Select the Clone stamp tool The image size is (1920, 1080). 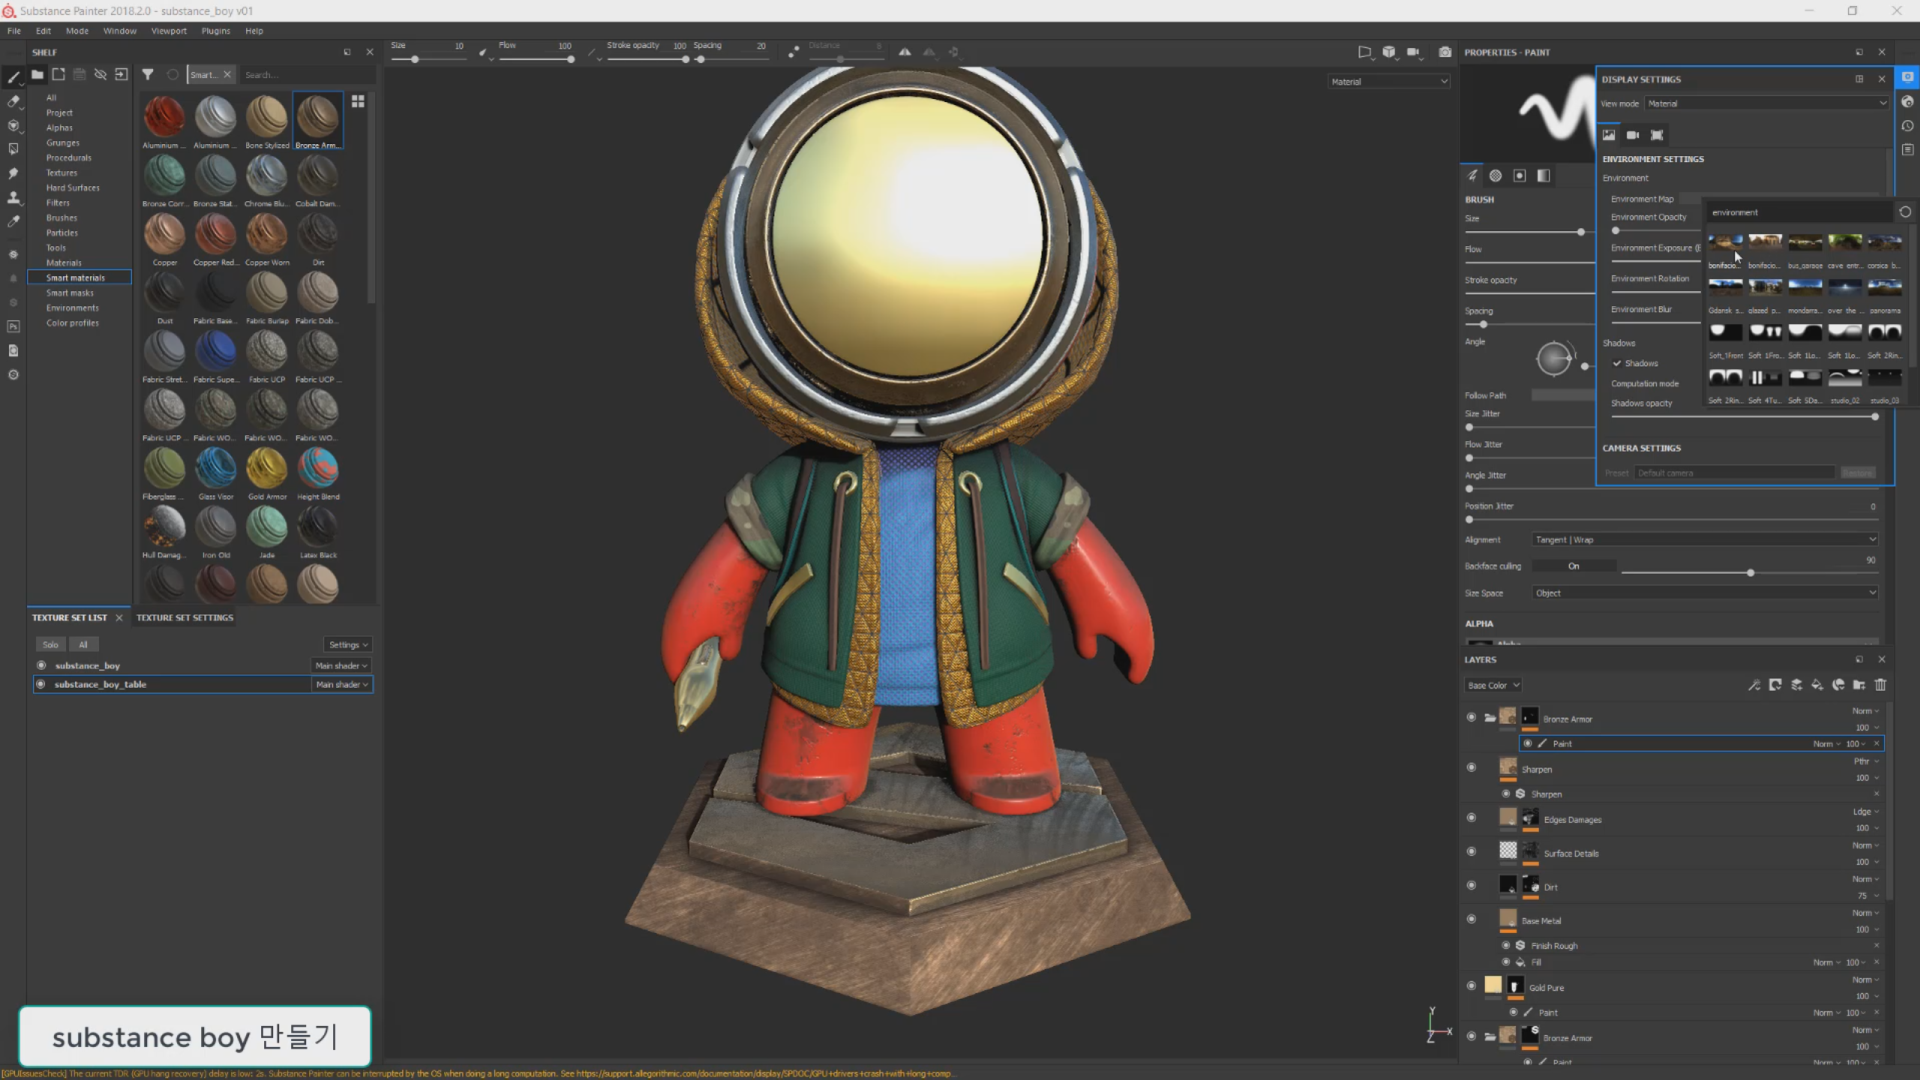[13, 197]
